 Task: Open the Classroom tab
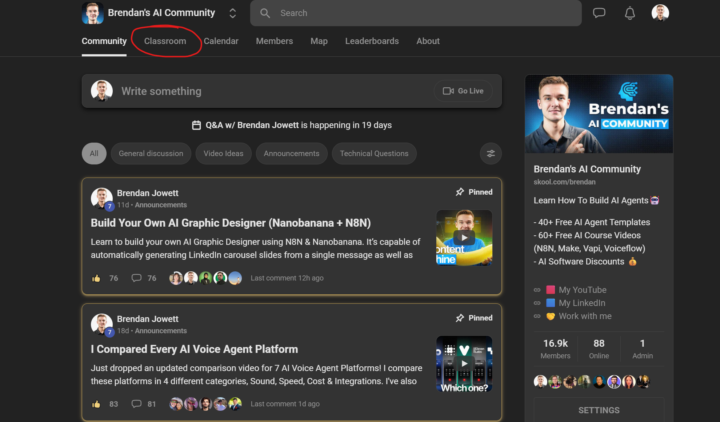(x=165, y=41)
